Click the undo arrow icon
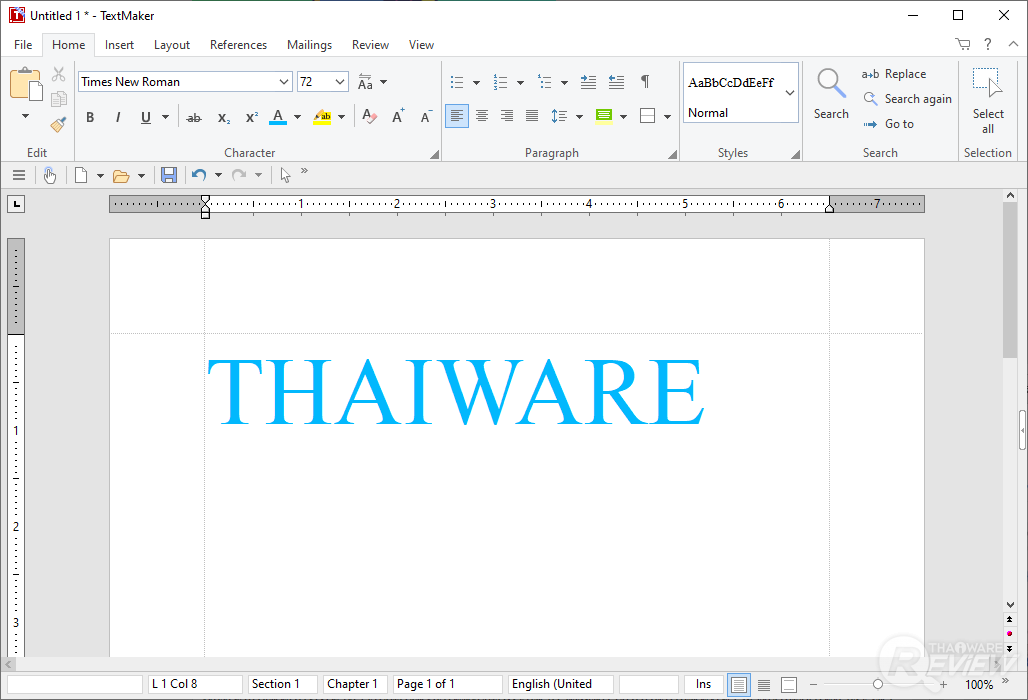The height and width of the screenshot is (700, 1028). tap(199, 174)
